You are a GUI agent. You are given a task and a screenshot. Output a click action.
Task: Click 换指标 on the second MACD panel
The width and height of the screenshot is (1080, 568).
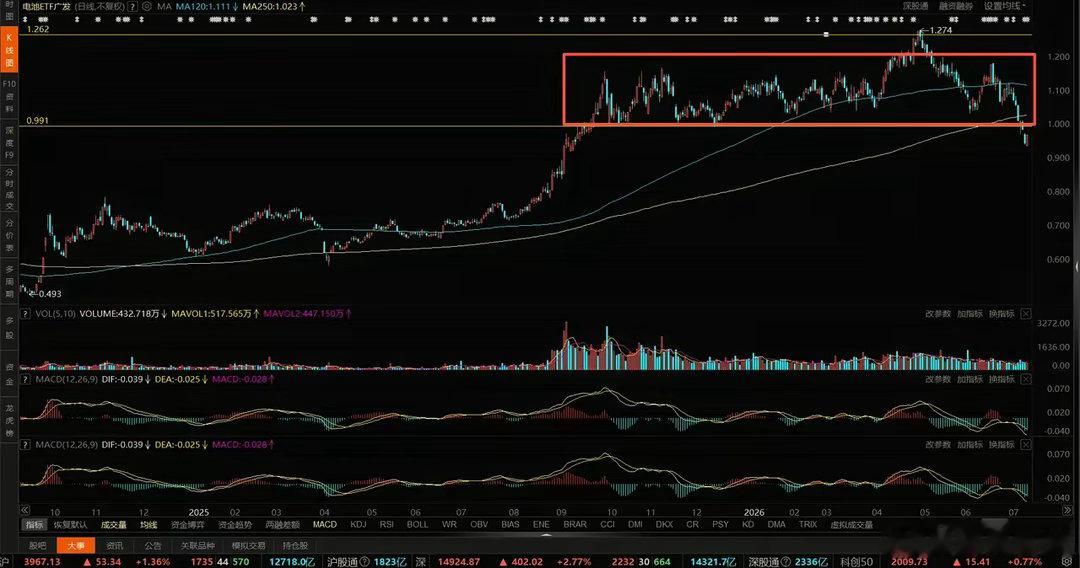click(x=1001, y=445)
